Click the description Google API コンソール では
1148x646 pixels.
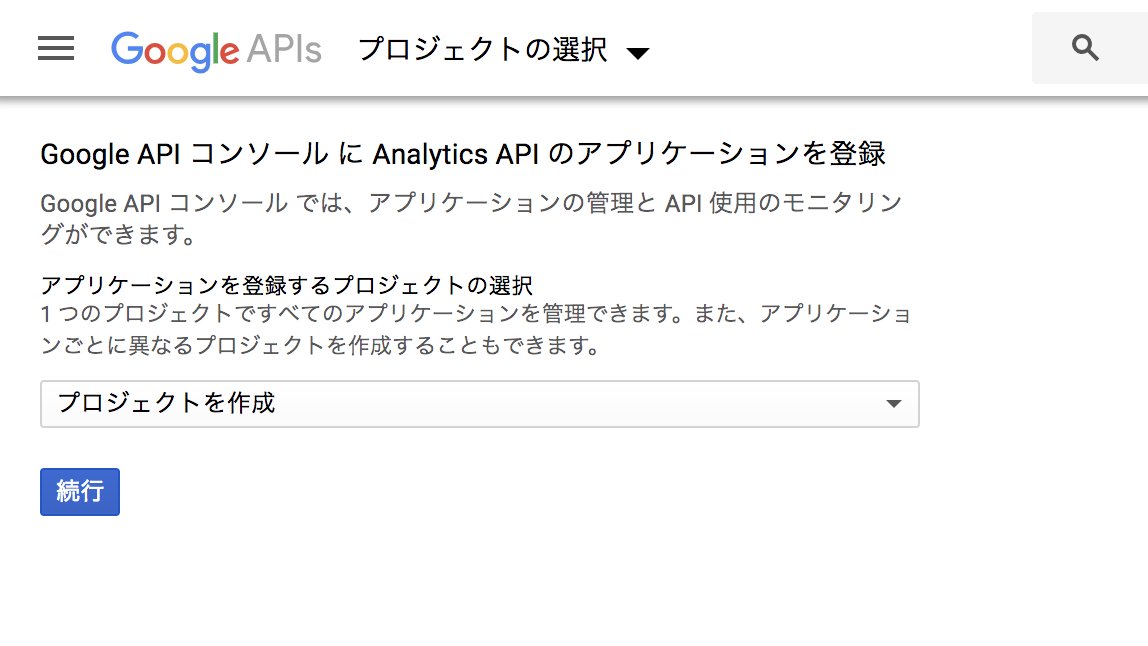[x=472, y=218]
